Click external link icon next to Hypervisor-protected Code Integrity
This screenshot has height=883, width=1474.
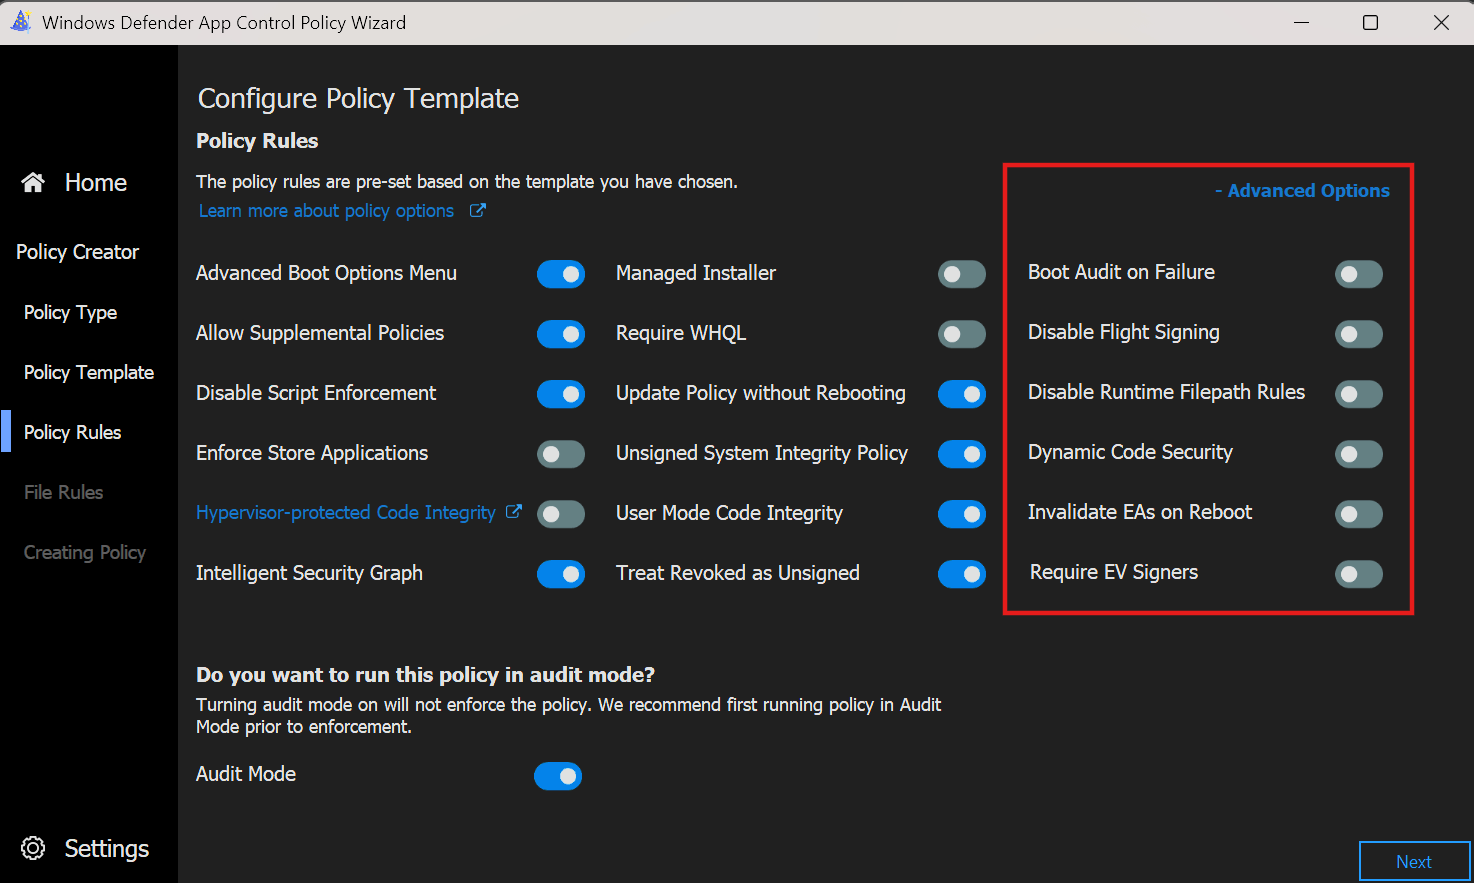pyautogui.click(x=514, y=512)
